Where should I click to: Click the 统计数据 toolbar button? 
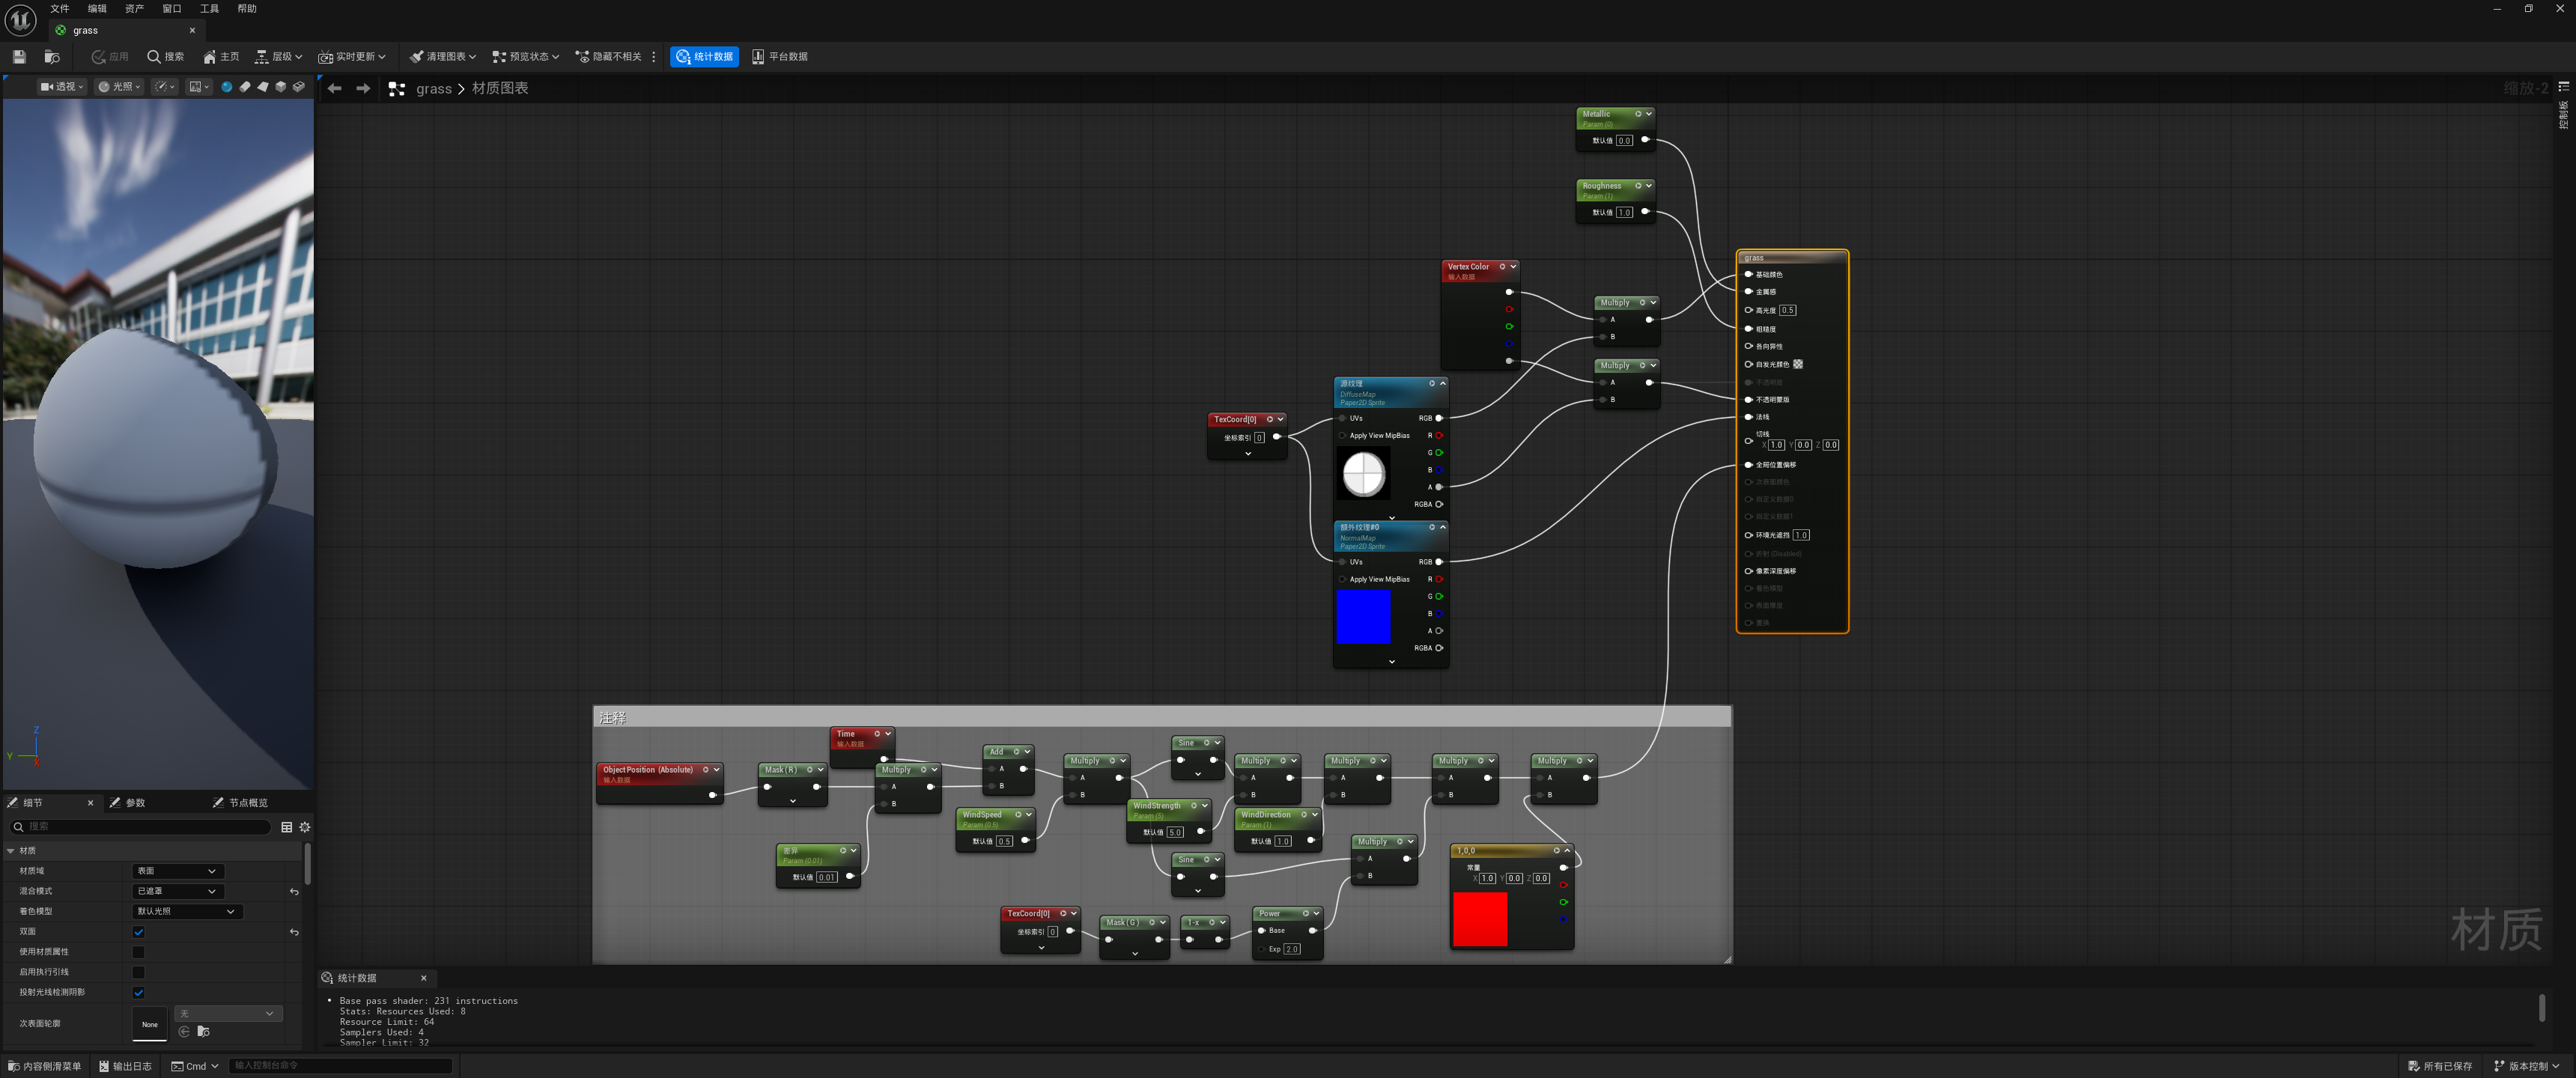[705, 57]
